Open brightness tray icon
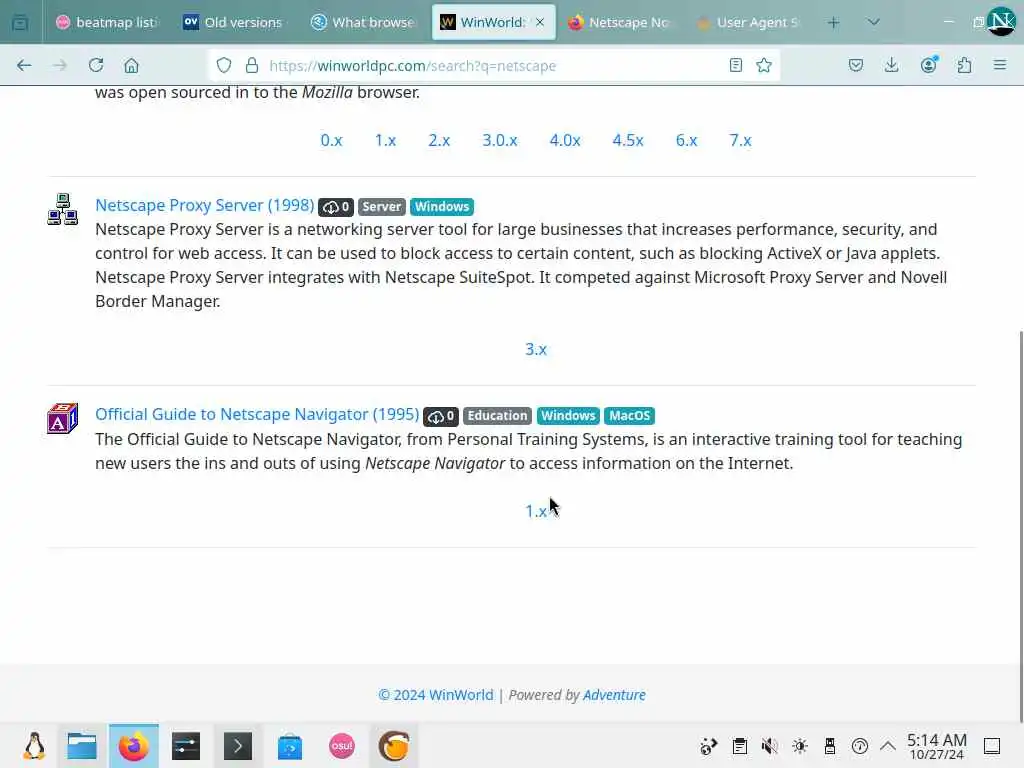Screen dimensions: 1024x768 799,746
